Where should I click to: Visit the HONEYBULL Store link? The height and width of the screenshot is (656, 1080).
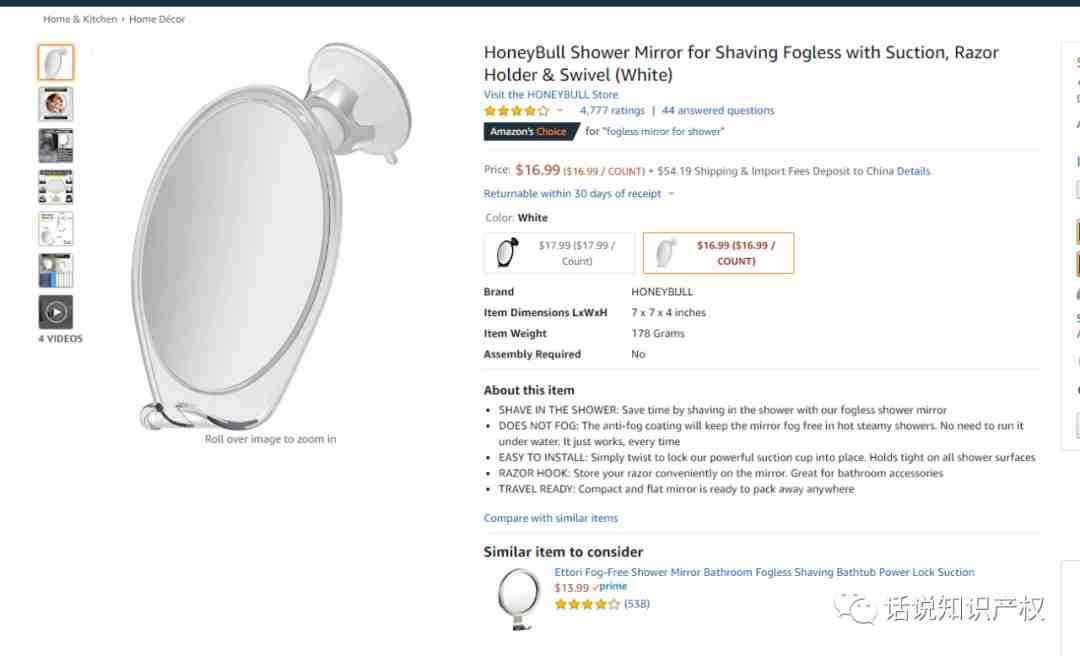tap(550, 94)
